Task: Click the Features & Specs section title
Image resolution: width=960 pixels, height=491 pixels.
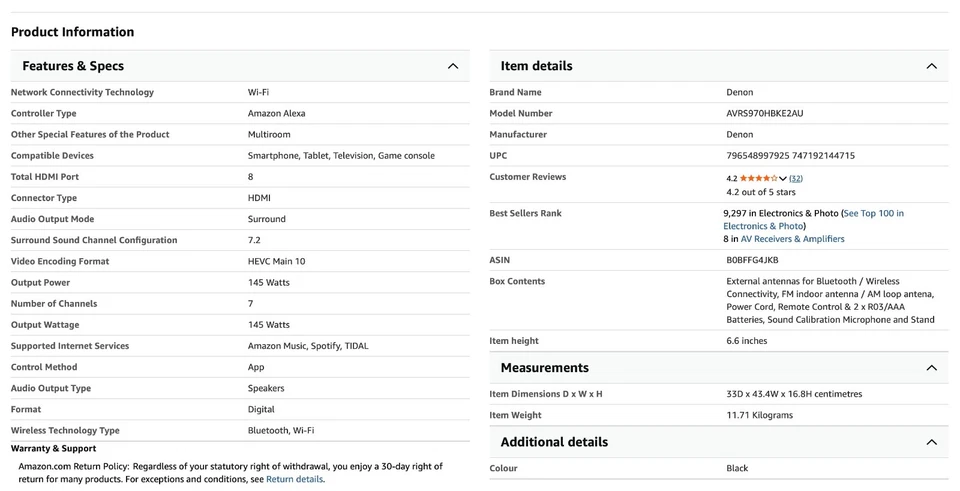Action: (x=73, y=66)
